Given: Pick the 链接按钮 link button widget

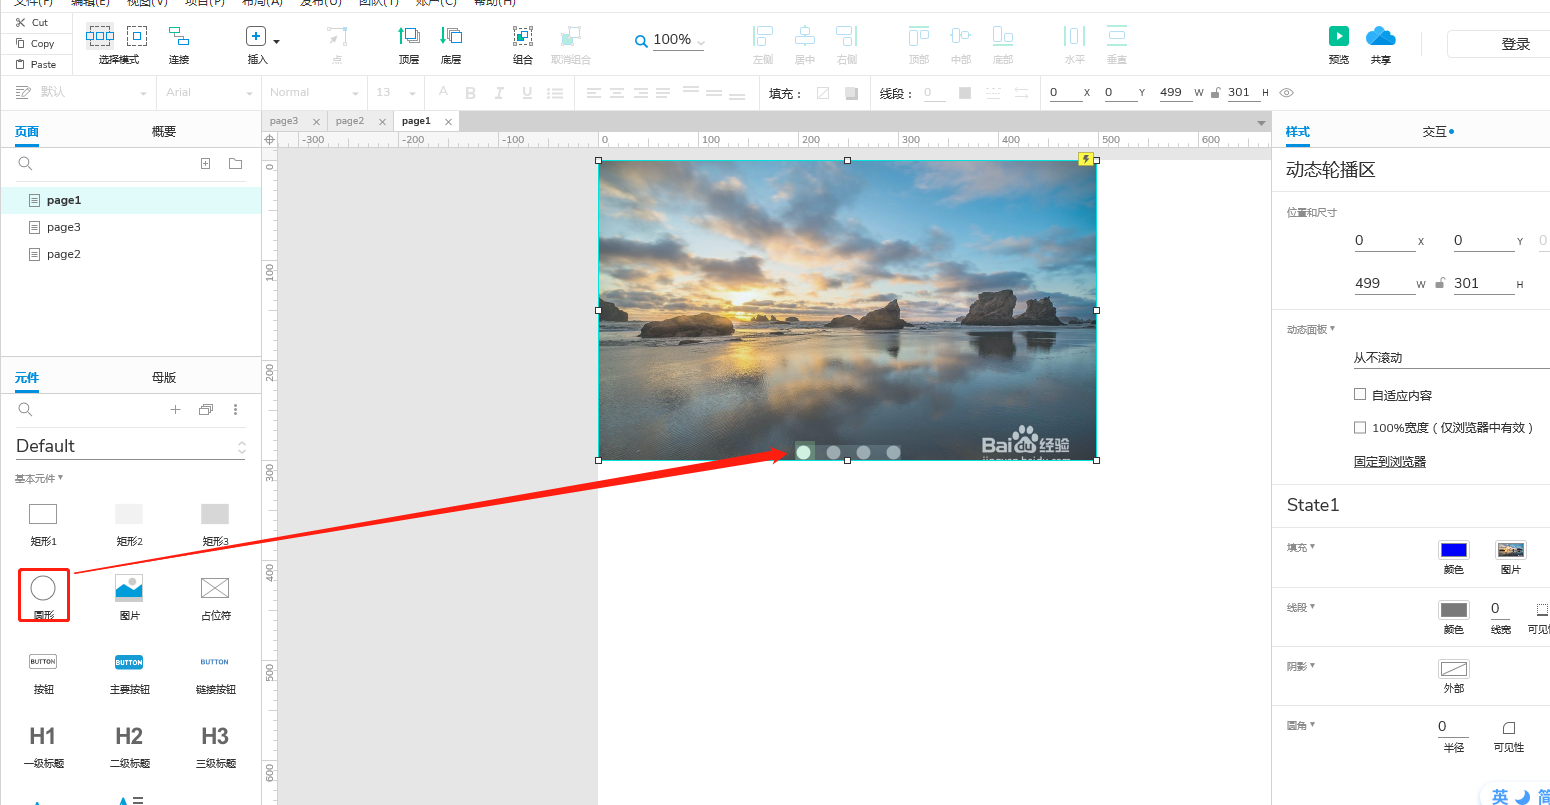Looking at the screenshot, I should [x=215, y=673].
